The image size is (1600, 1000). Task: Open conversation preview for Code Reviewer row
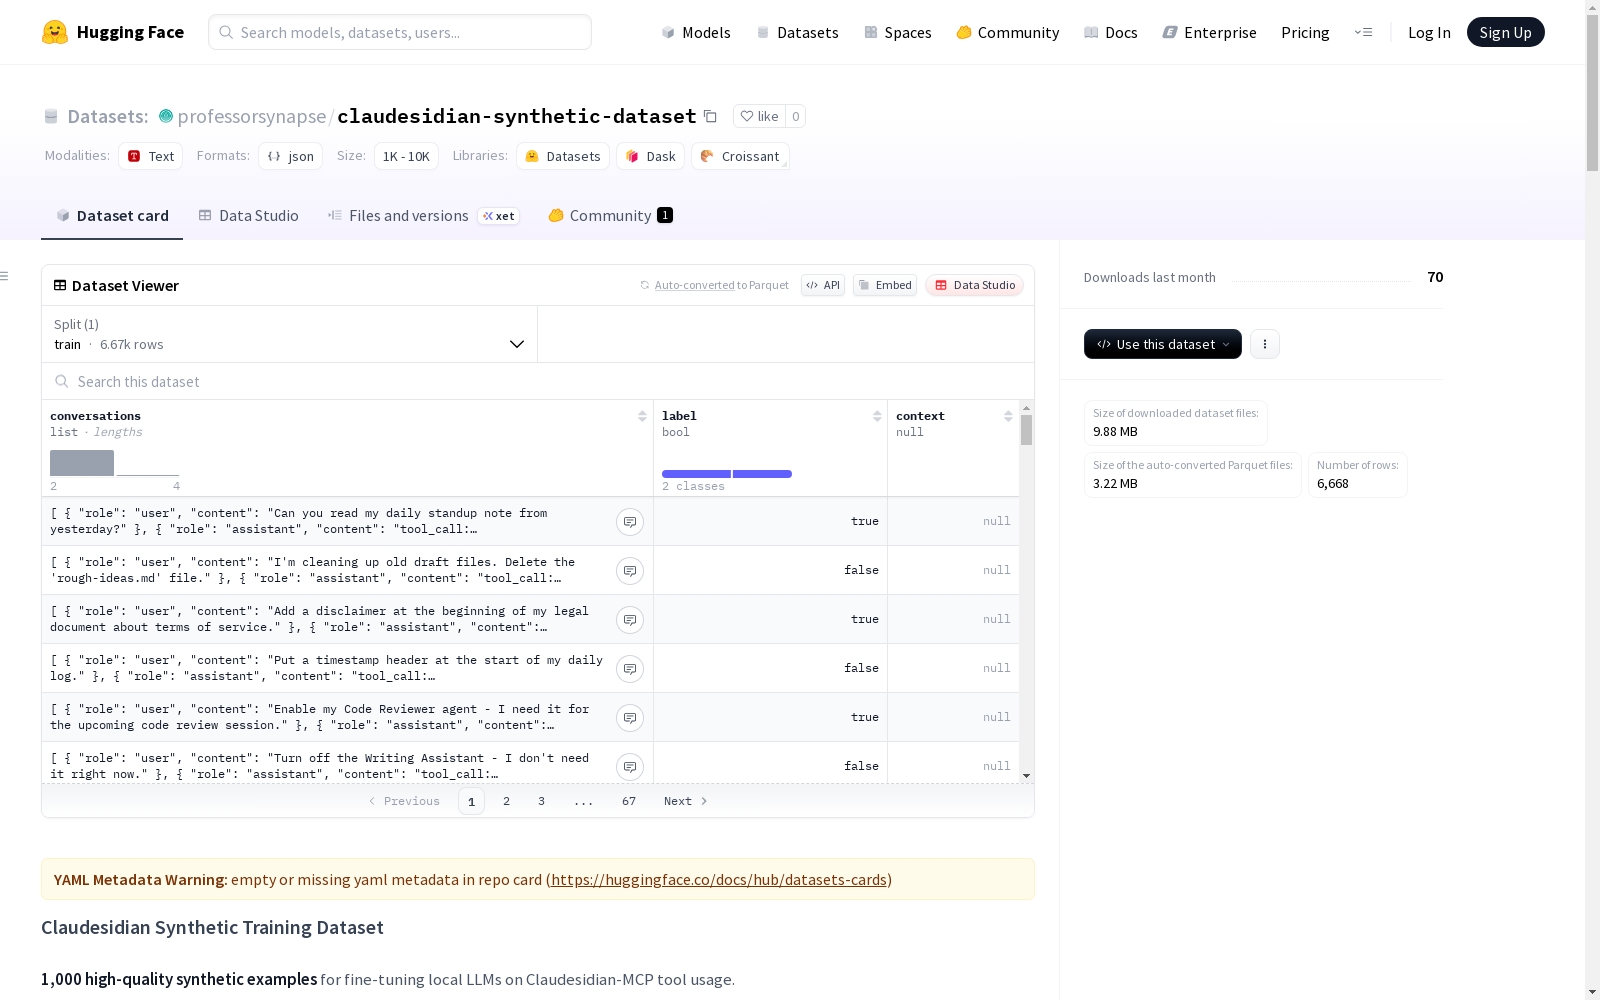point(630,718)
